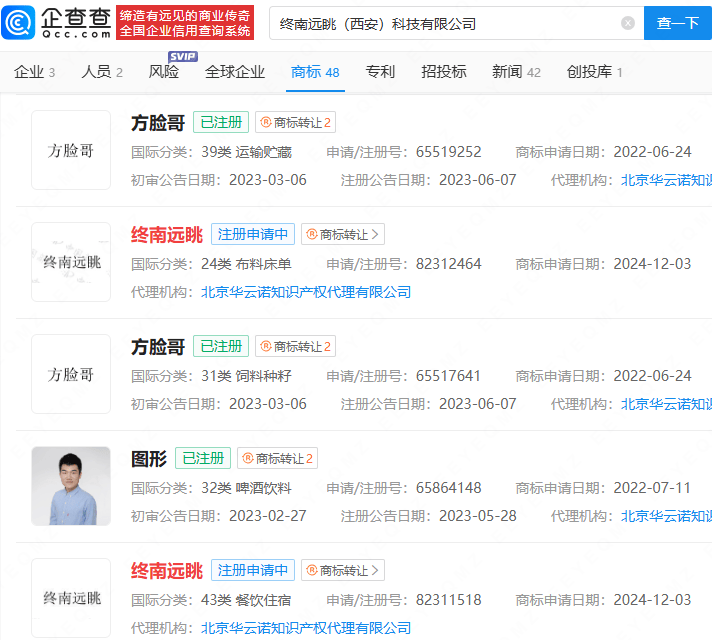
Task: Click 注册申请中 badge on the 24类 entry
Action: 252,234
